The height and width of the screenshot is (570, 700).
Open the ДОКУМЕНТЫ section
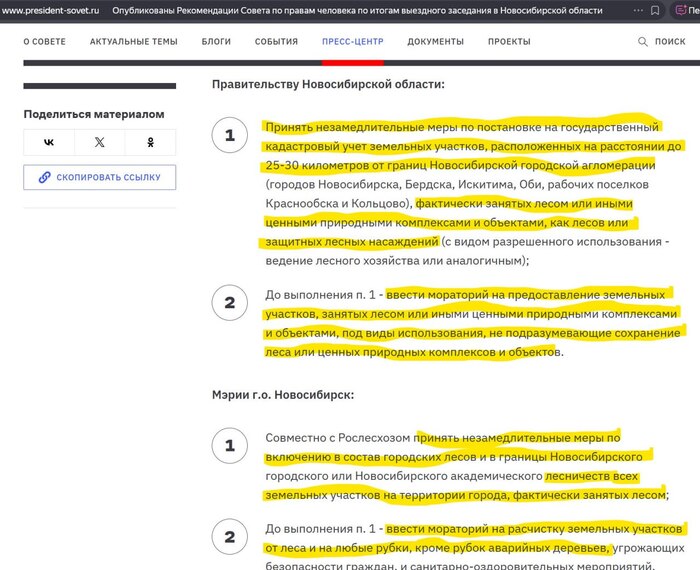tap(435, 42)
